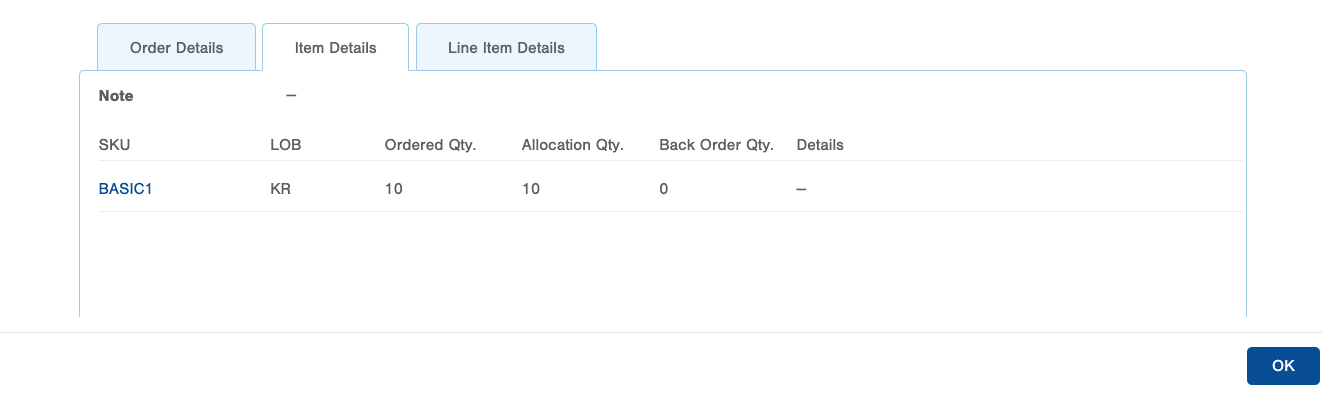Click the Ordered Qty. column header

tap(430, 145)
